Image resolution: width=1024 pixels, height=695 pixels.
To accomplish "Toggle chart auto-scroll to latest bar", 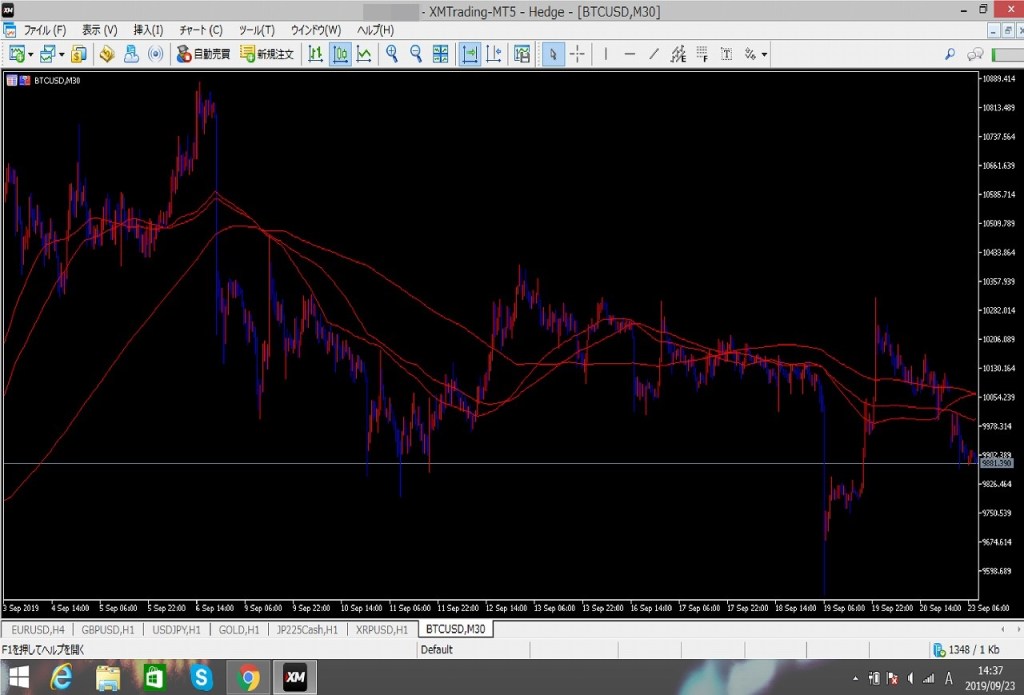I will pyautogui.click(x=469, y=54).
